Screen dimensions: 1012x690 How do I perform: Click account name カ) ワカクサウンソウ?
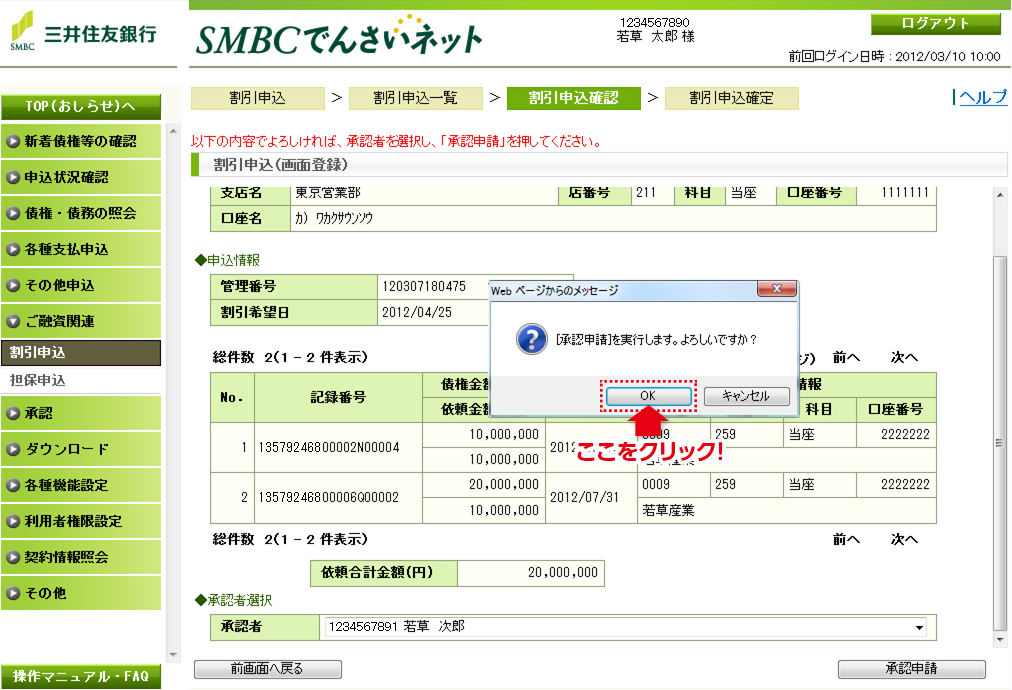coord(334,219)
